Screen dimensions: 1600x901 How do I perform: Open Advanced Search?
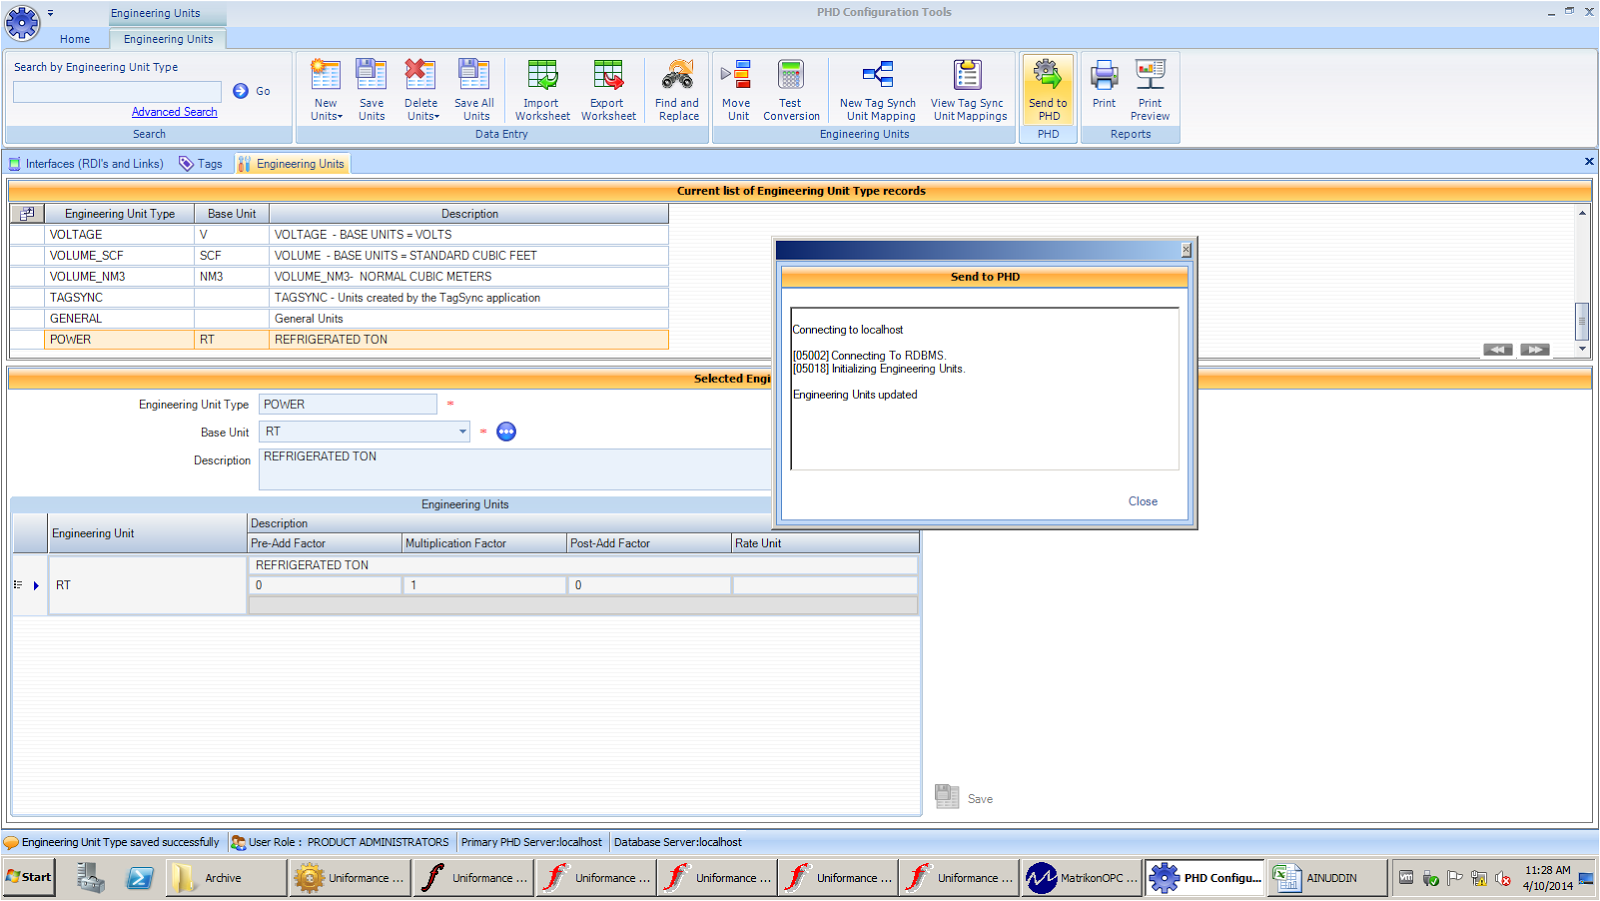click(x=174, y=111)
